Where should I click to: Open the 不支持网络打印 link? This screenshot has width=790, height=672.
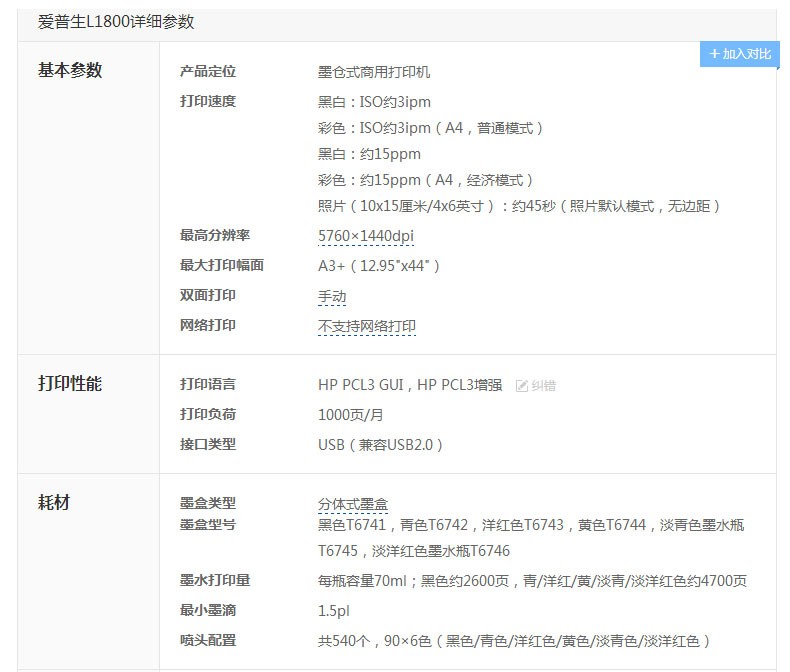(367, 326)
